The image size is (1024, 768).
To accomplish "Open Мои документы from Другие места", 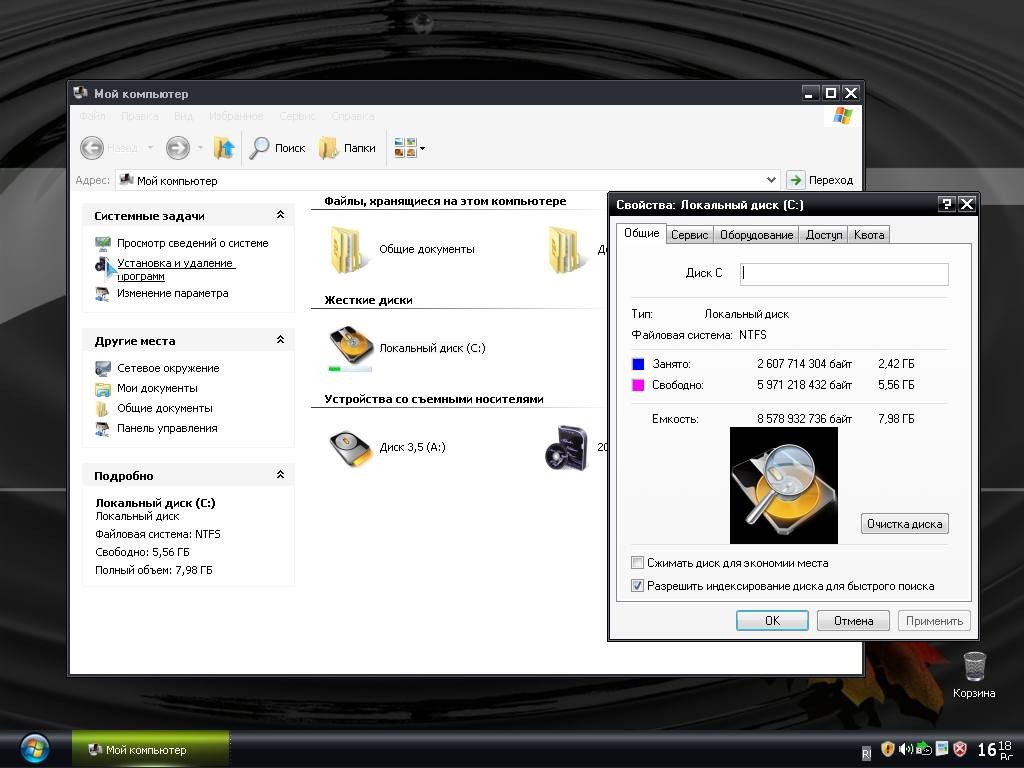I will [x=157, y=389].
